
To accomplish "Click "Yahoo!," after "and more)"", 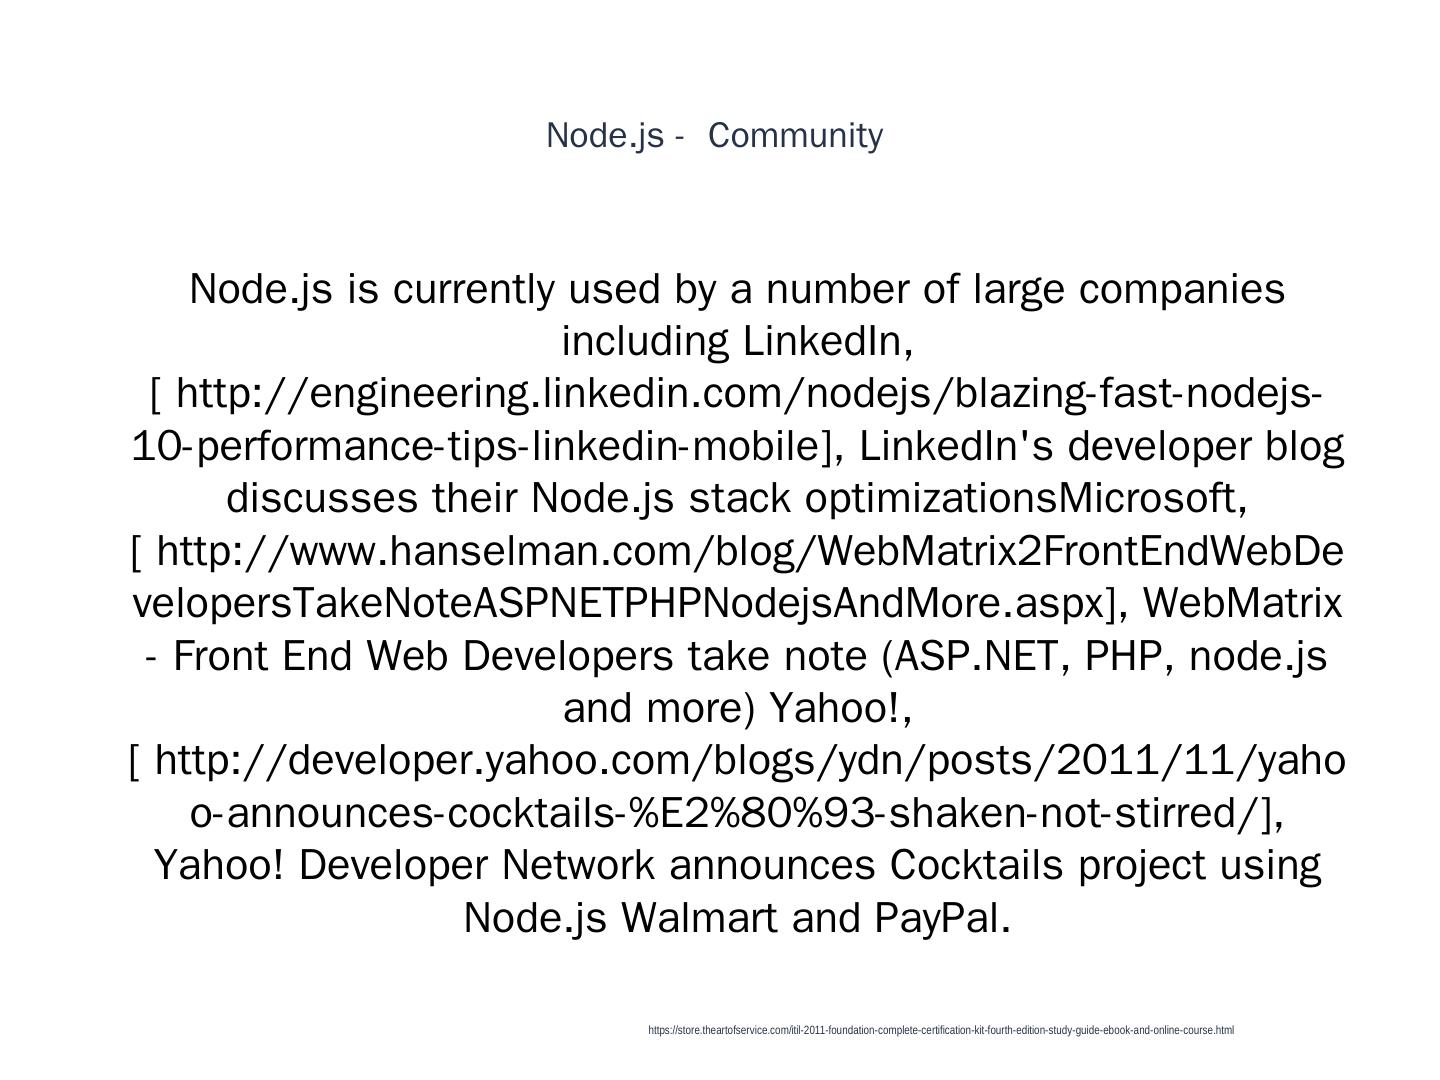I will click(840, 709).
